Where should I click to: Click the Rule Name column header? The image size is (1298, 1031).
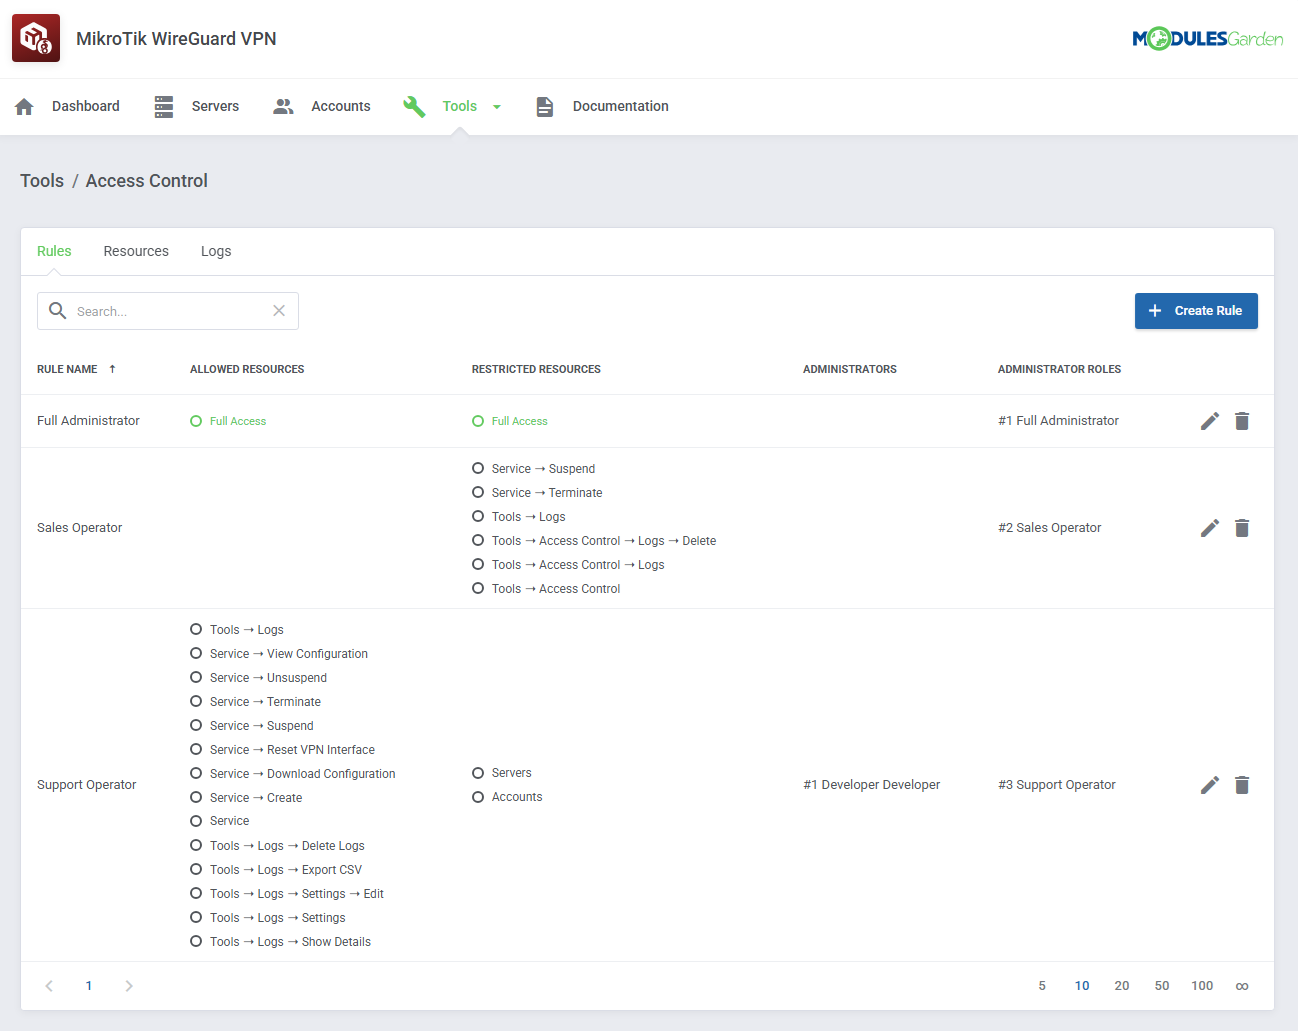pos(67,369)
